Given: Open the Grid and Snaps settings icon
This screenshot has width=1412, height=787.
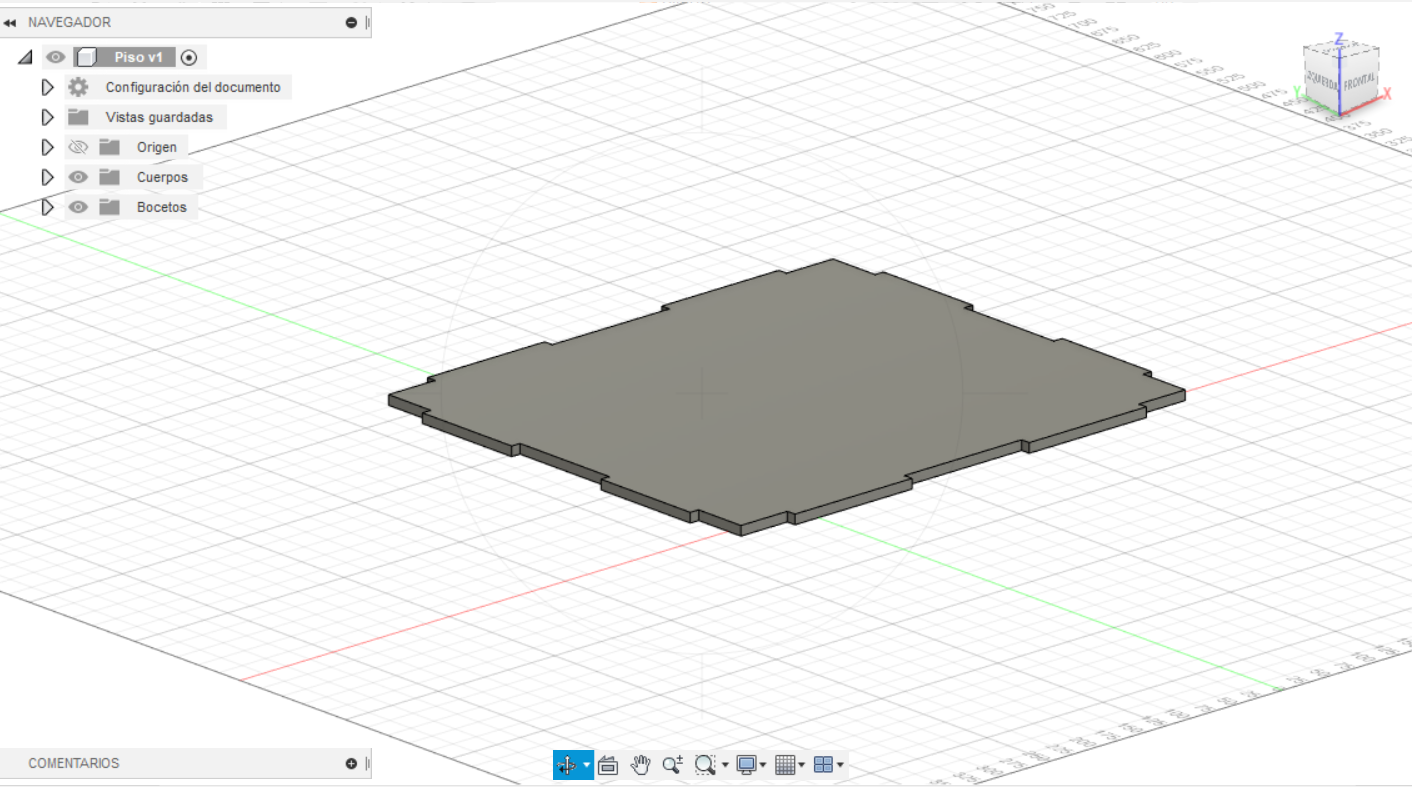Looking at the screenshot, I should pyautogui.click(x=785, y=765).
